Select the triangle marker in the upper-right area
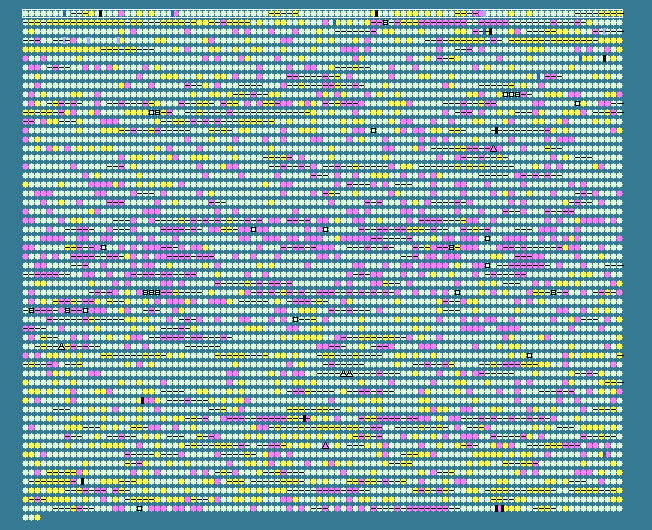Screen dimensions: 652x530 493,148
